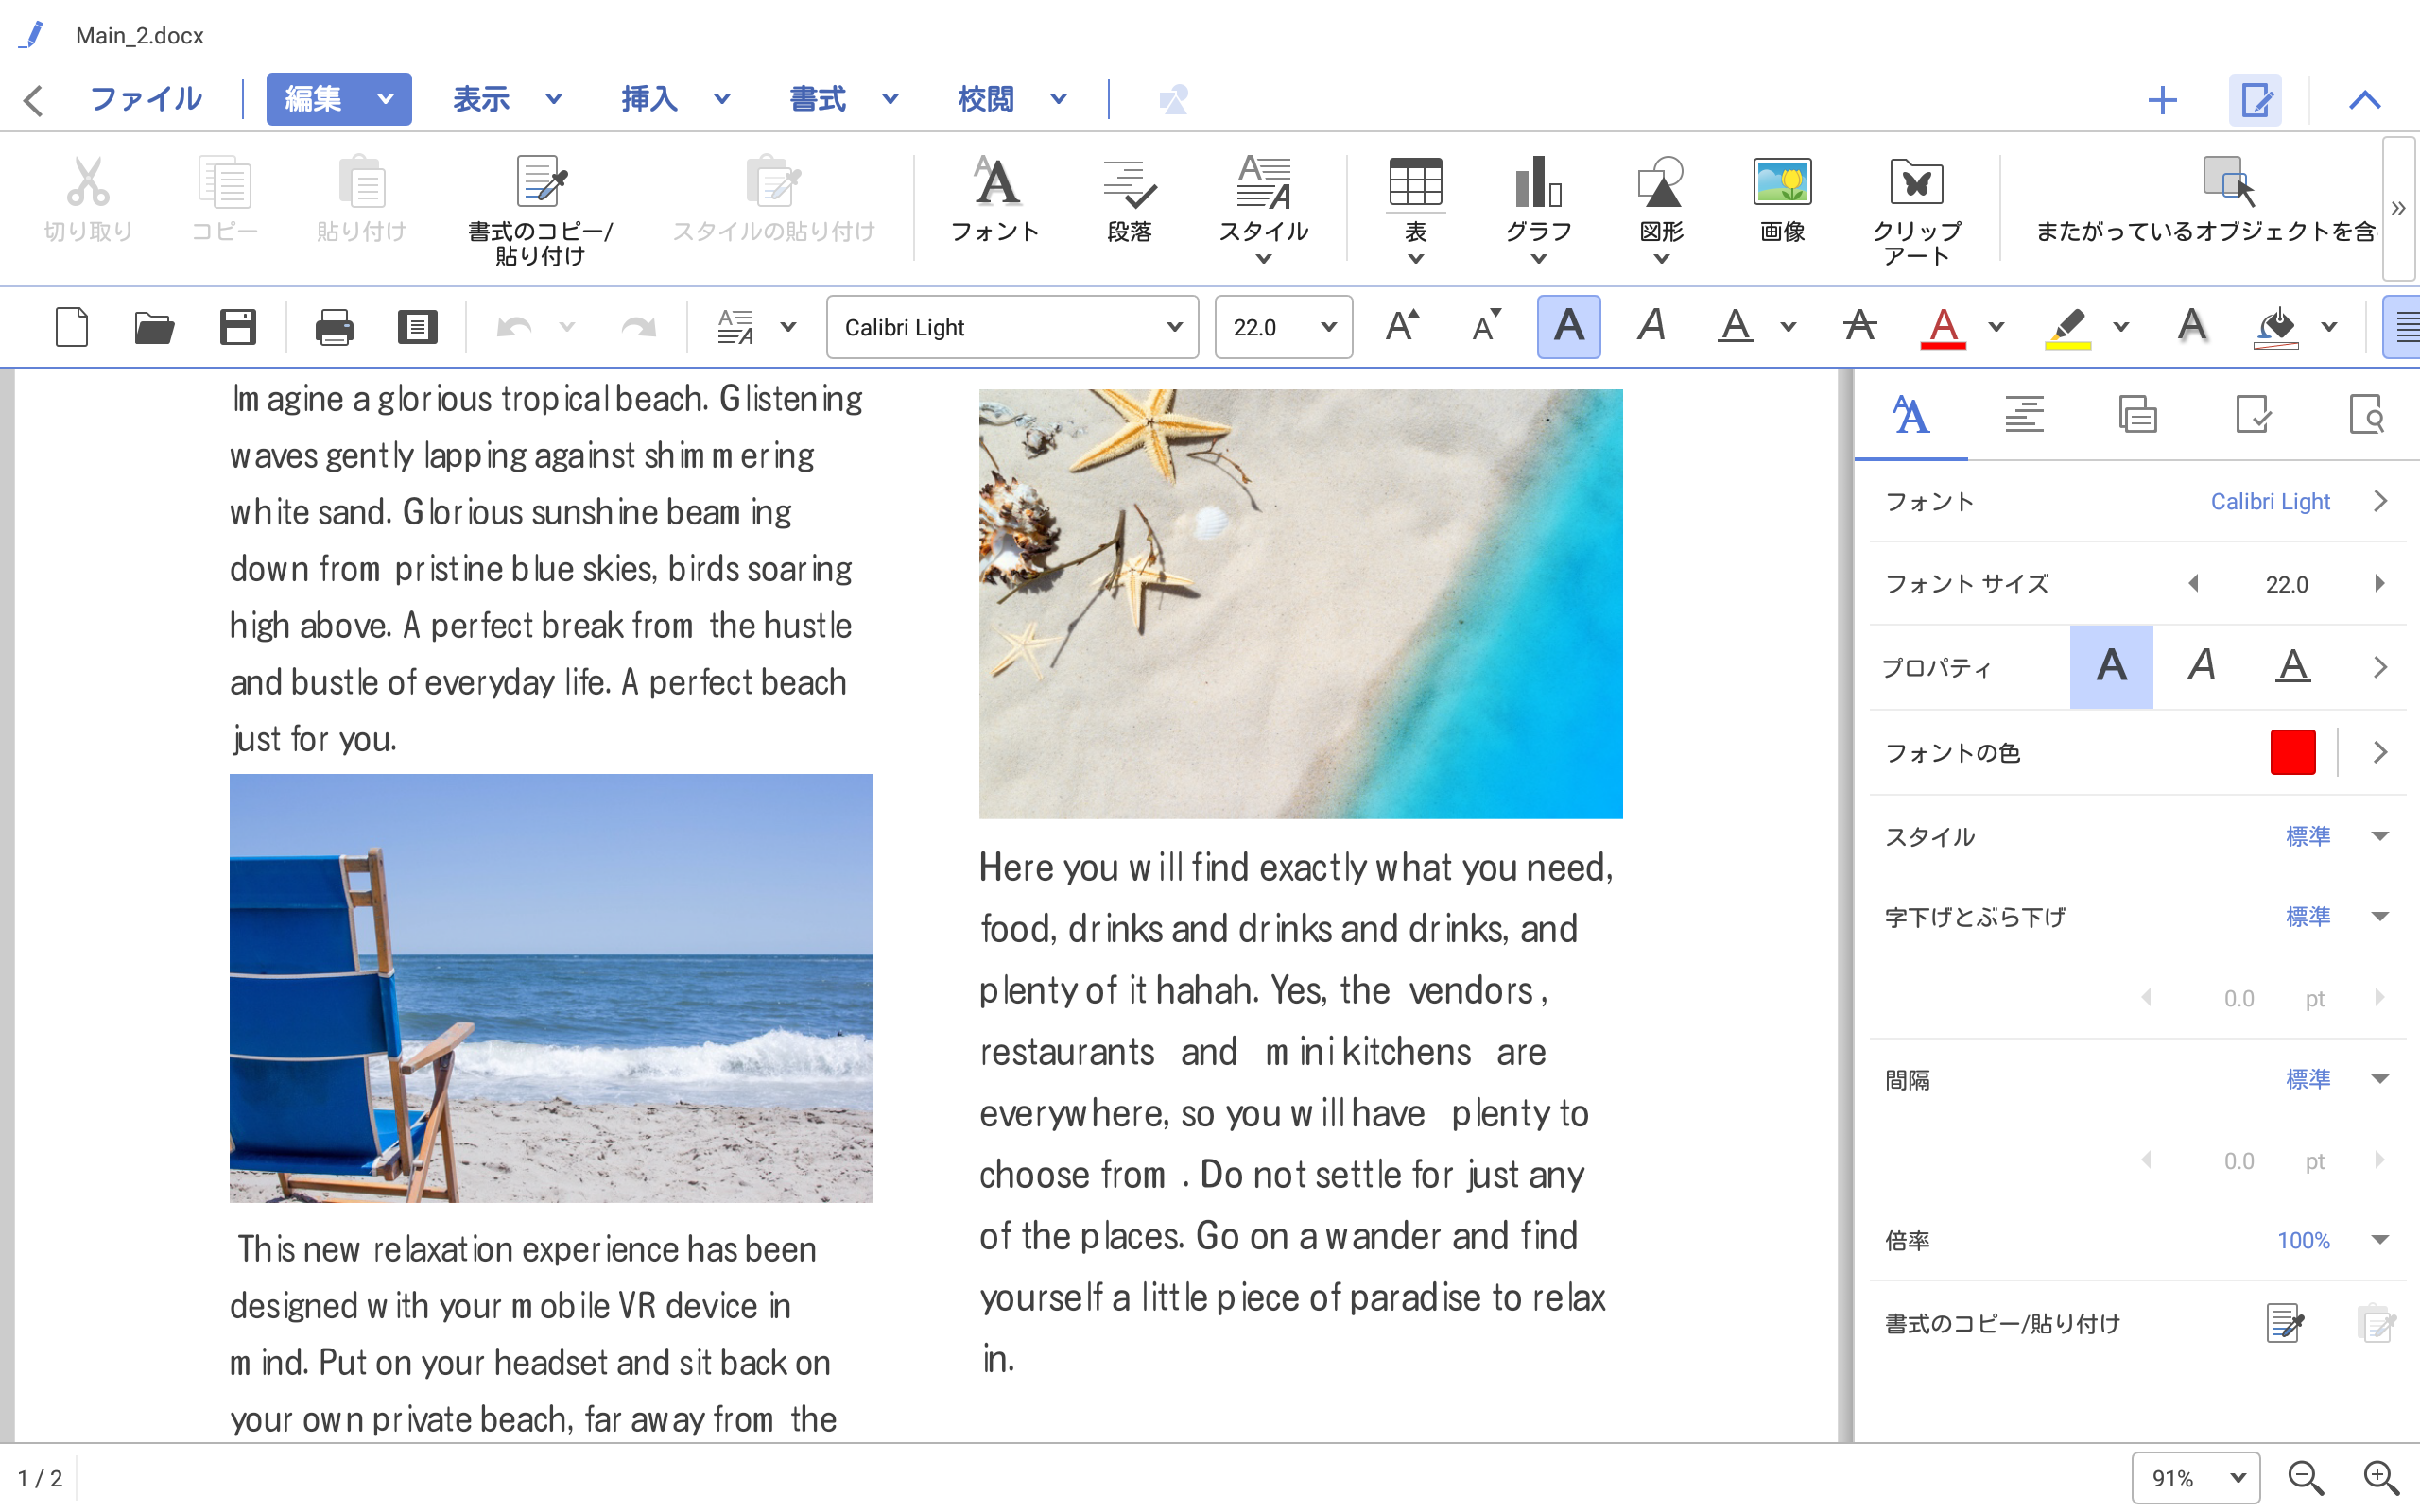Screen dimensions: 2420x1512
Task: Decrease フォント サイズ with left arrow
Action: pyautogui.click(x=2193, y=583)
